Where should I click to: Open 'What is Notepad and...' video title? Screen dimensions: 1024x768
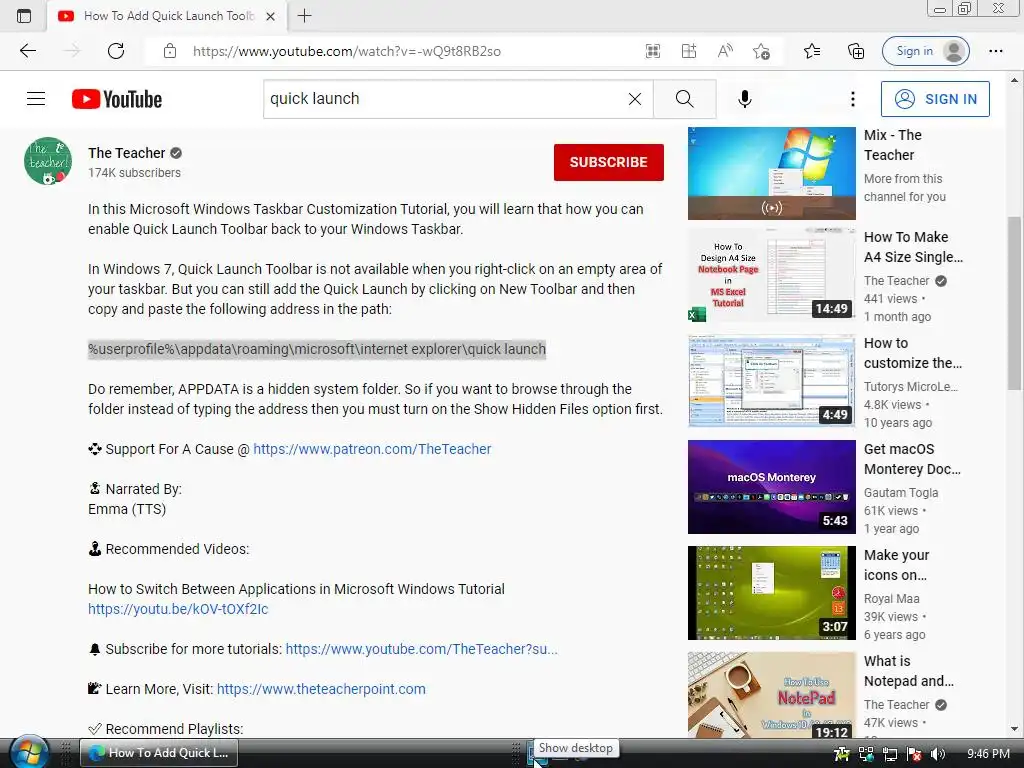coord(908,671)
